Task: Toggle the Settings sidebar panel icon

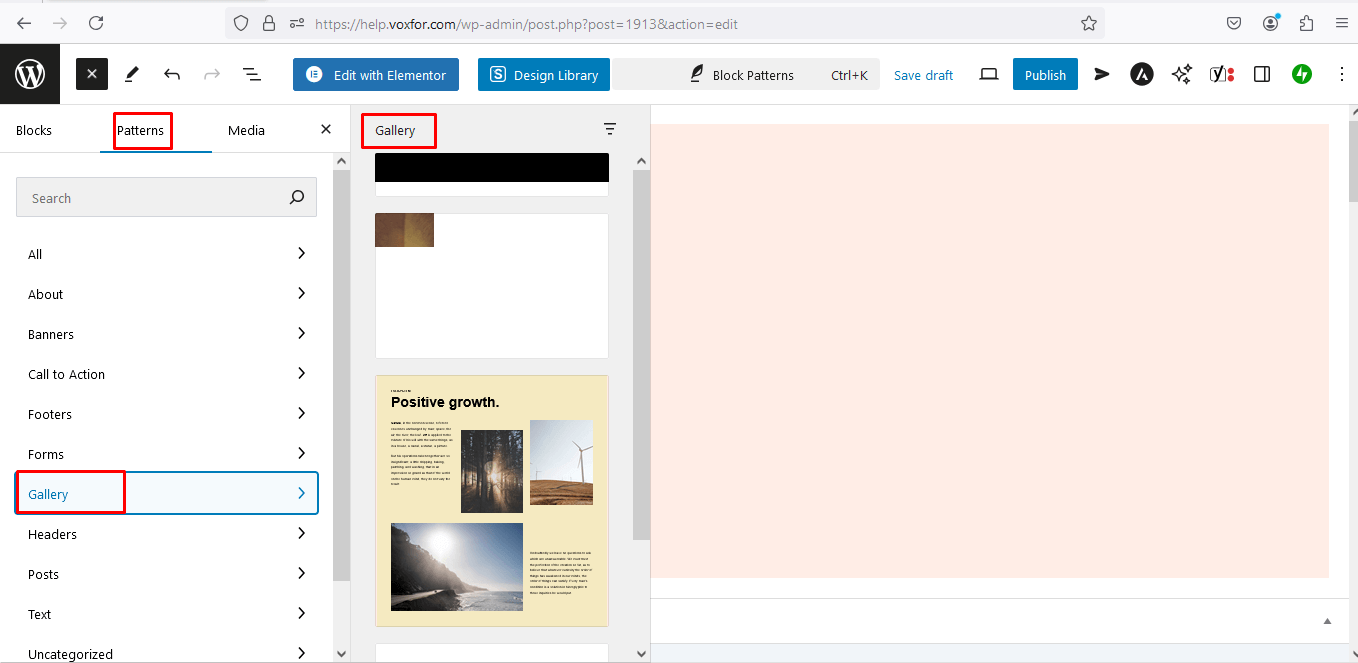Action: click(1261, 74)
